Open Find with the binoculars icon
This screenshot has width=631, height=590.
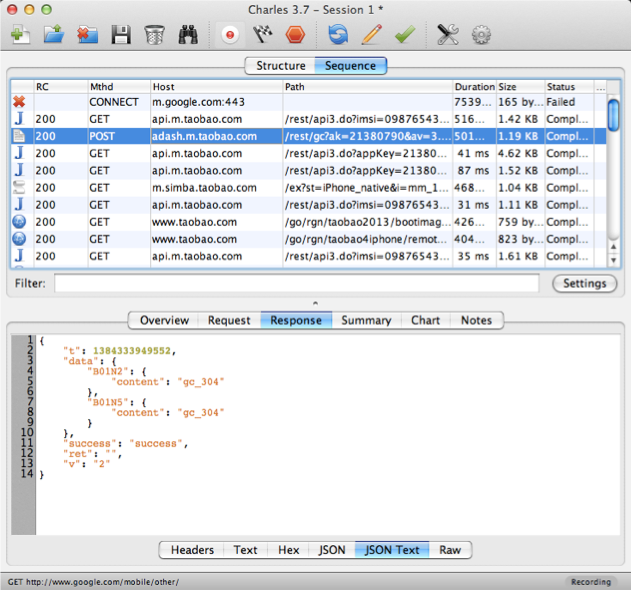point(188,35)
